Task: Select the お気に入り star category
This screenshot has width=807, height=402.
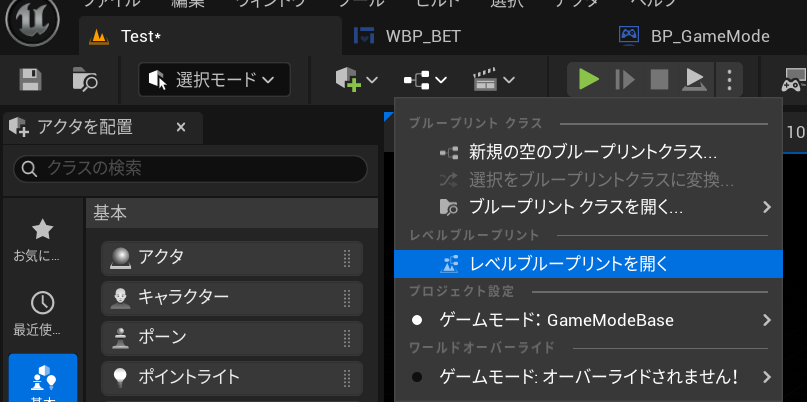Action: (x=42, y=240)
